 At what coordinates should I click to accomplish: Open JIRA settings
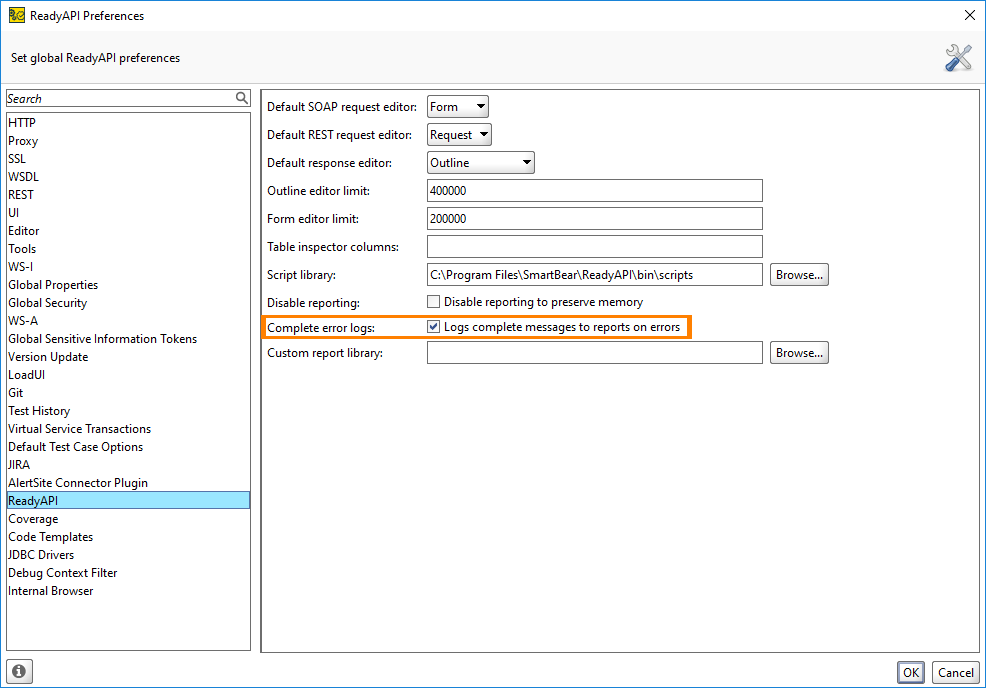[128, 465]
